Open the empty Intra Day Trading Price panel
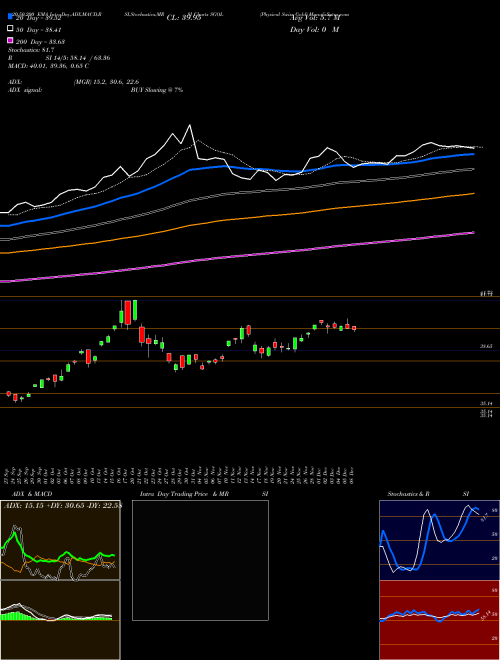 point(200,560)
